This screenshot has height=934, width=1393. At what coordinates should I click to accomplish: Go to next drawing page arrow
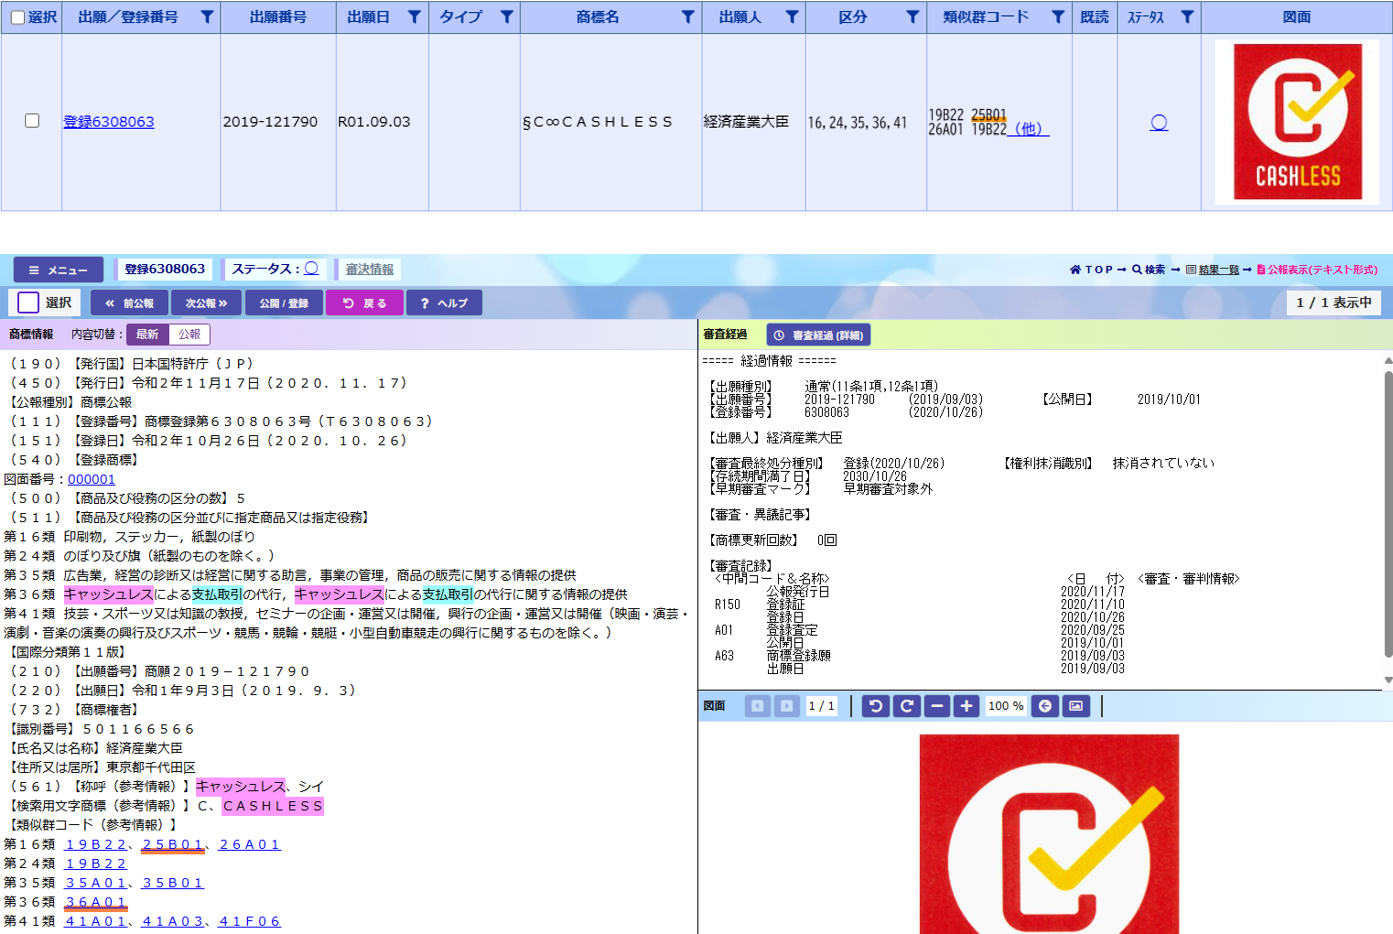point(787,706)
